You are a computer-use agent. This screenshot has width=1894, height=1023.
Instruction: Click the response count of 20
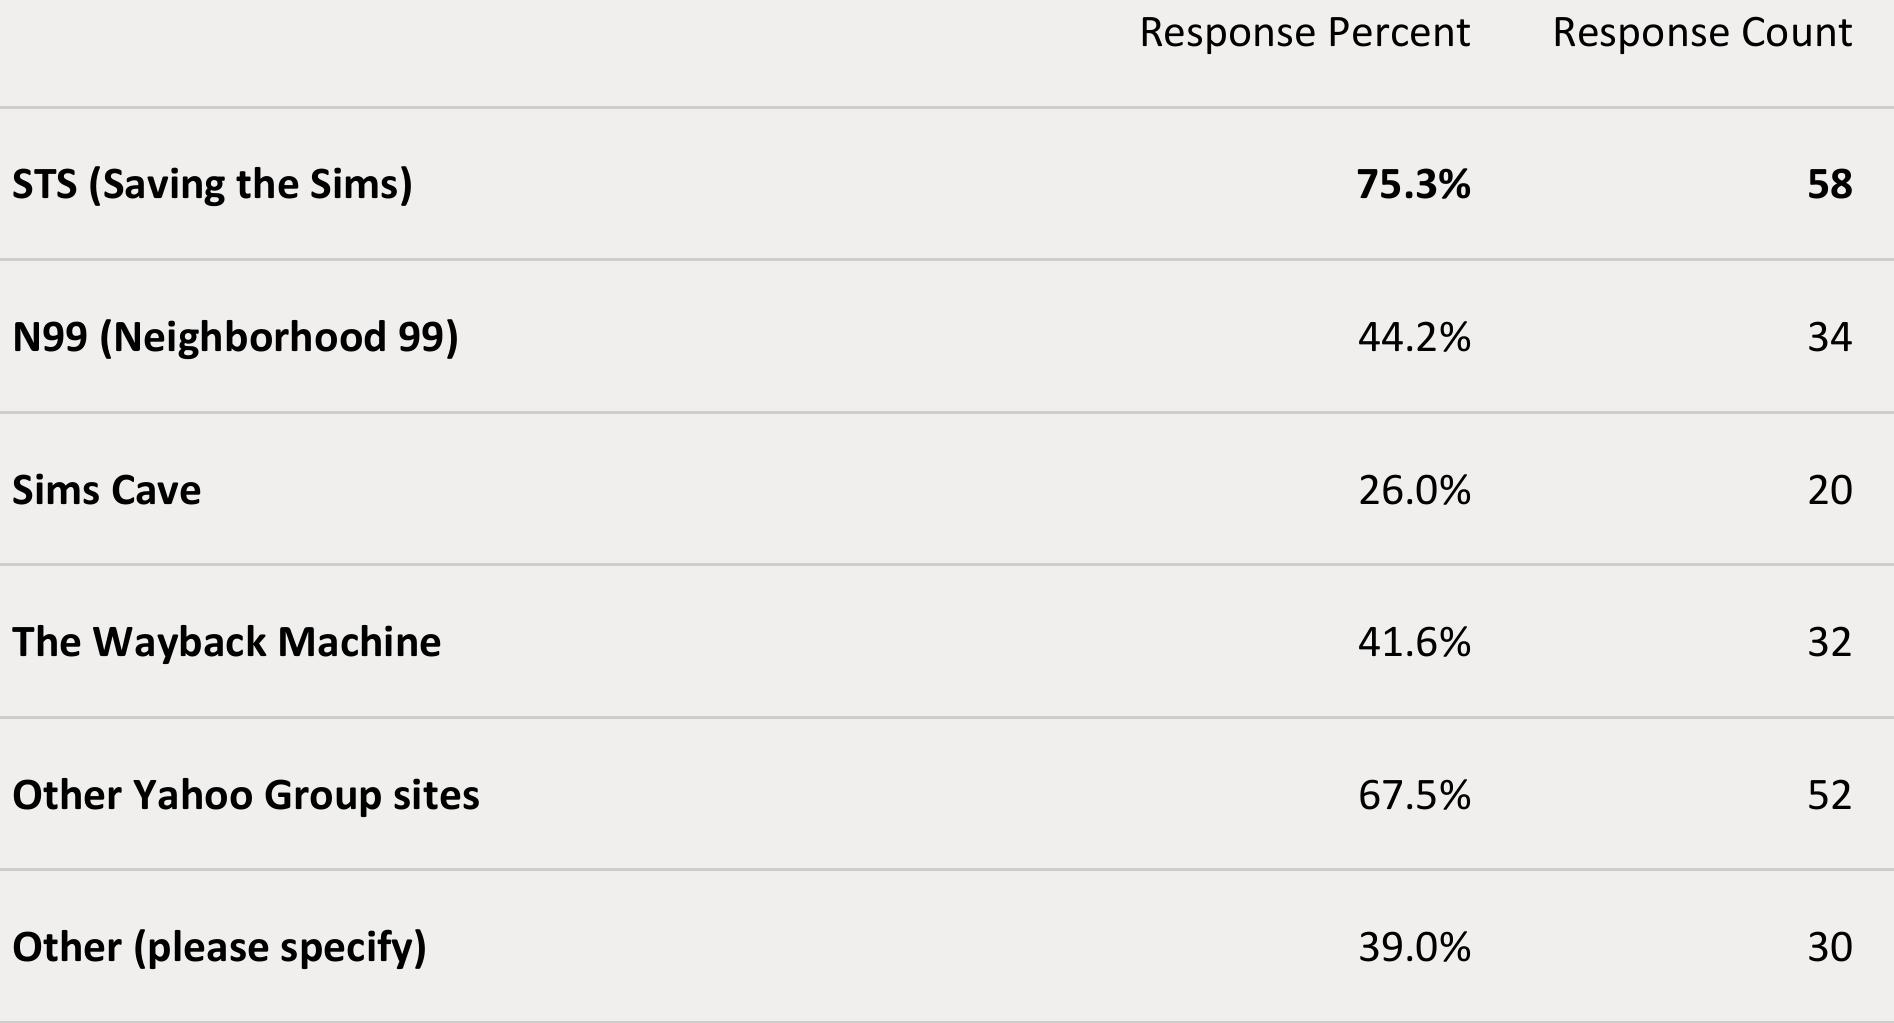coord(1829,490)
